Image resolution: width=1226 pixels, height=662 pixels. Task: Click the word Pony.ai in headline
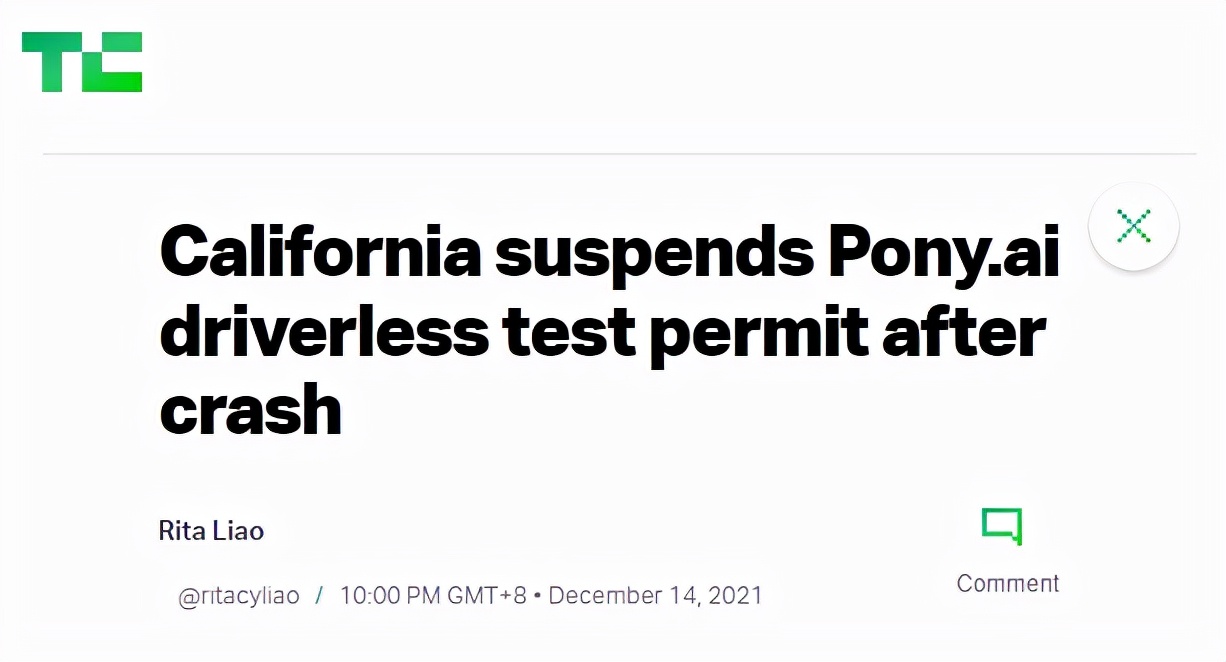click(943, 255)
